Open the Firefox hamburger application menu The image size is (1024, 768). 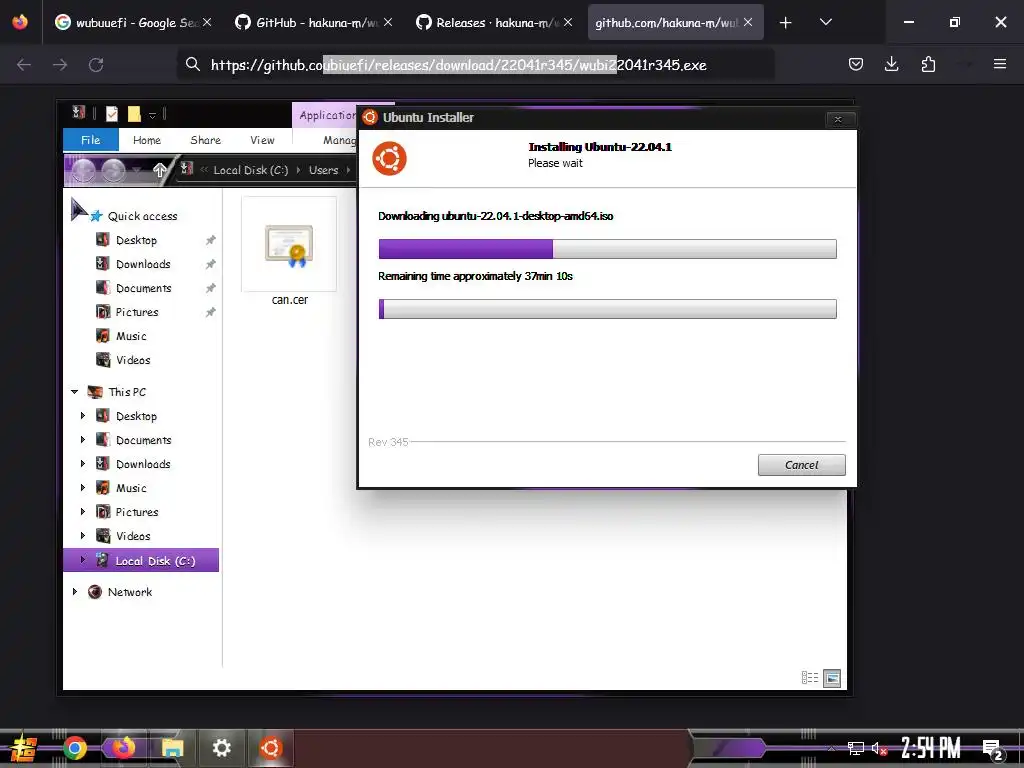[x=999, y=64]
